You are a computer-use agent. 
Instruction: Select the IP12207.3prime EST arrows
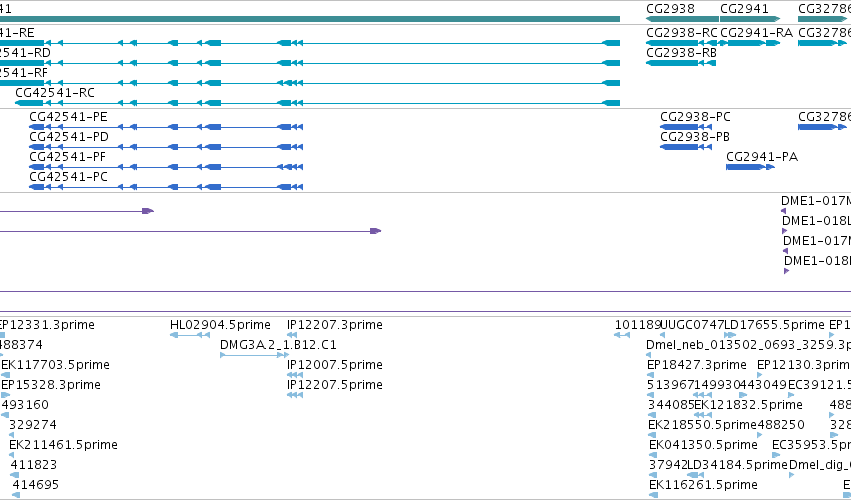292,335
